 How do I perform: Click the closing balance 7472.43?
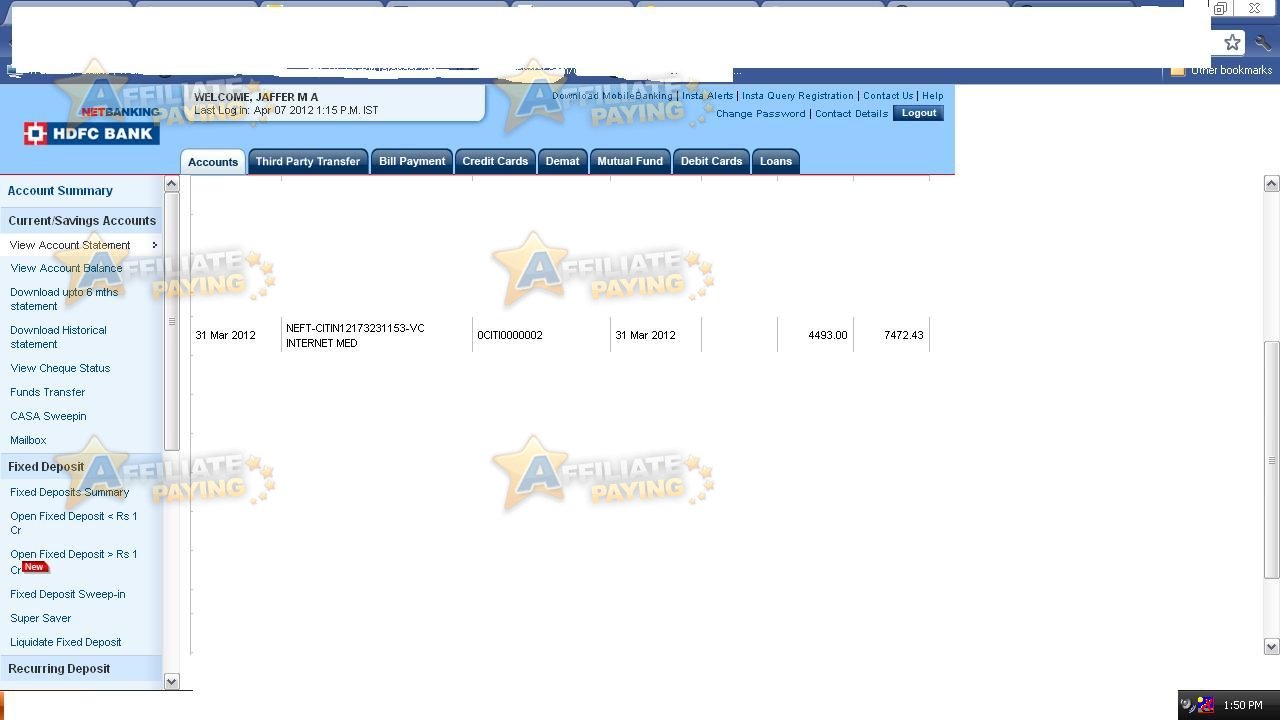click(904, 335)
